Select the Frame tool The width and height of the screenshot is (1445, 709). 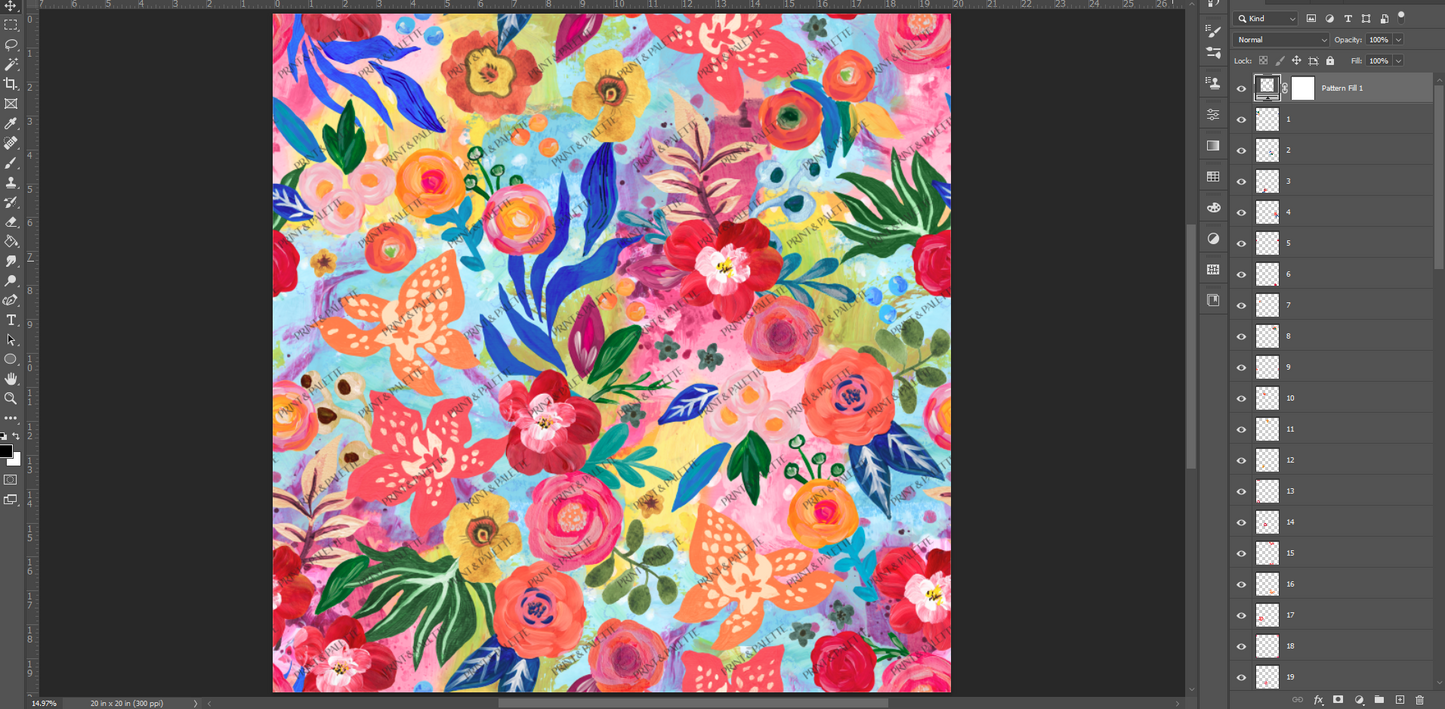(x=11, y=104)
